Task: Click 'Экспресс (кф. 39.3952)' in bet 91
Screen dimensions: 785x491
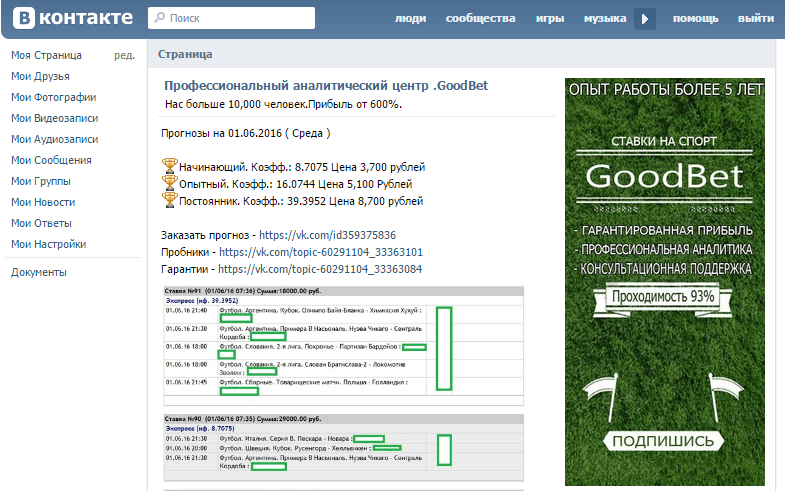Action: click(x=202, y=301)
